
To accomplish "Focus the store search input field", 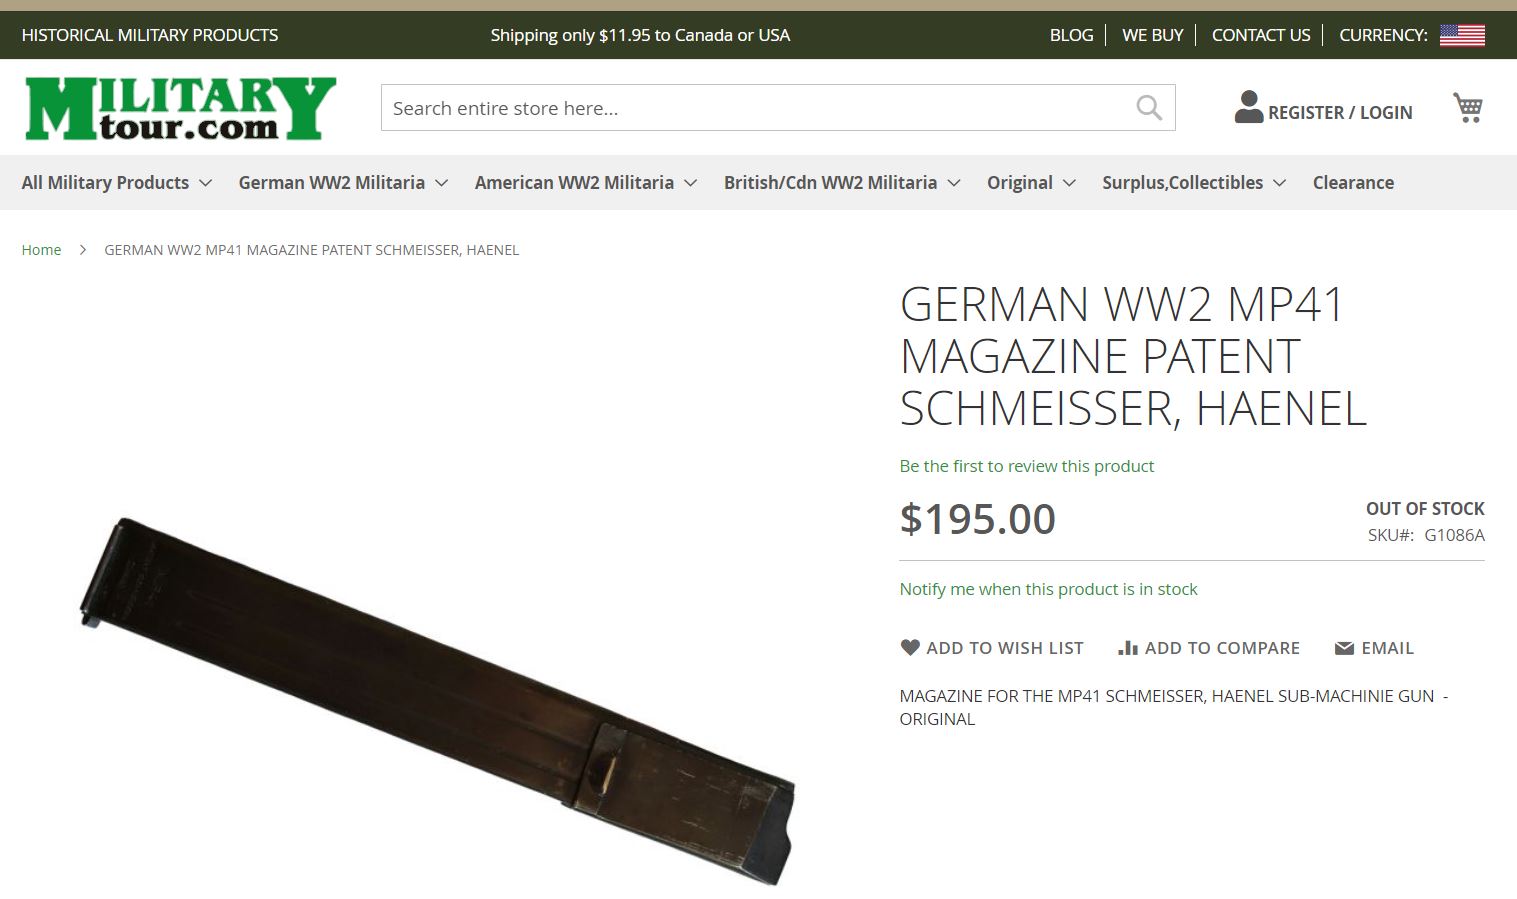I will click(x=757, y=108).
